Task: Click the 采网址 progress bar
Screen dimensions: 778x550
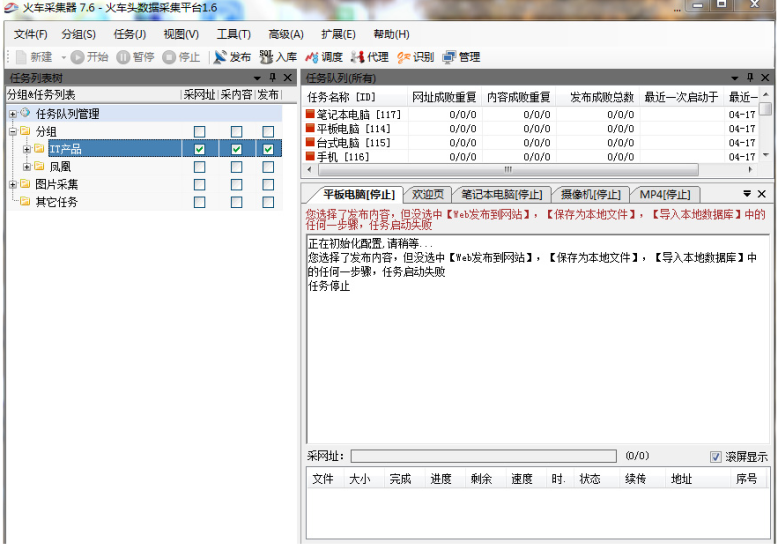Action: point(483,456)
